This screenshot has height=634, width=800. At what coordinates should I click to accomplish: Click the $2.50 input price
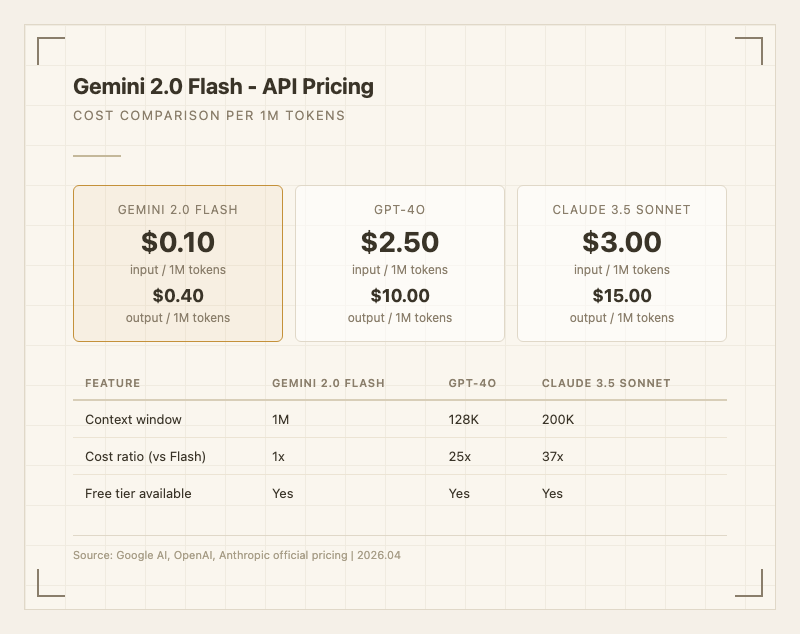pos(400,243)
